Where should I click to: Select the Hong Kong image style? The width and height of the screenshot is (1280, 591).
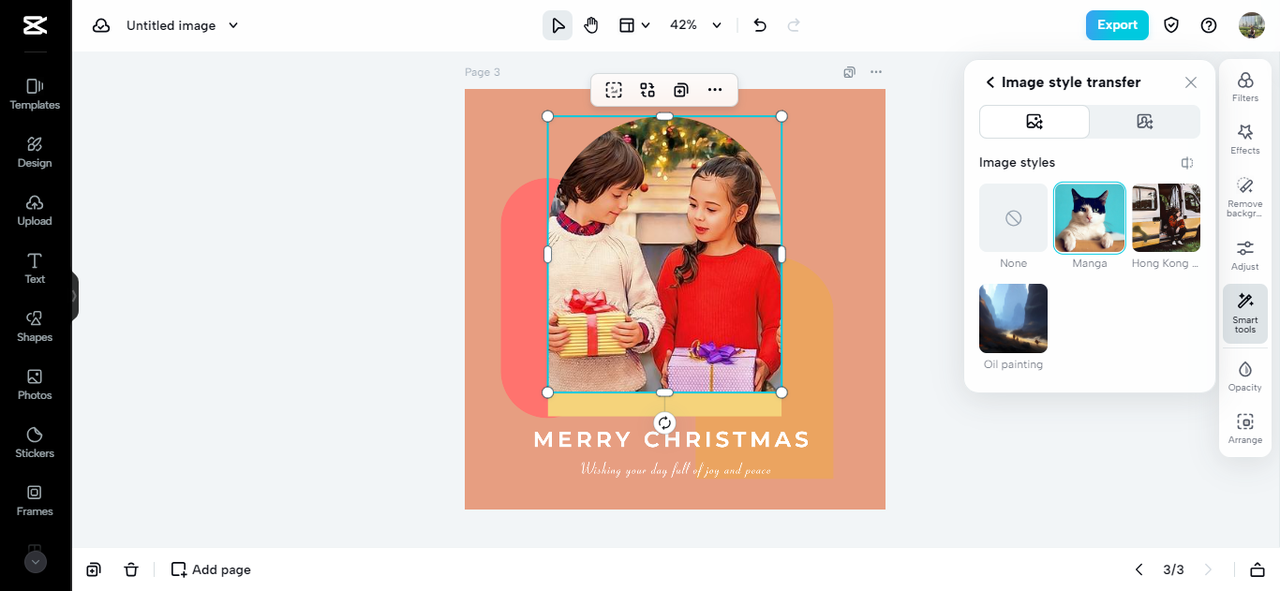[1166, 218]
